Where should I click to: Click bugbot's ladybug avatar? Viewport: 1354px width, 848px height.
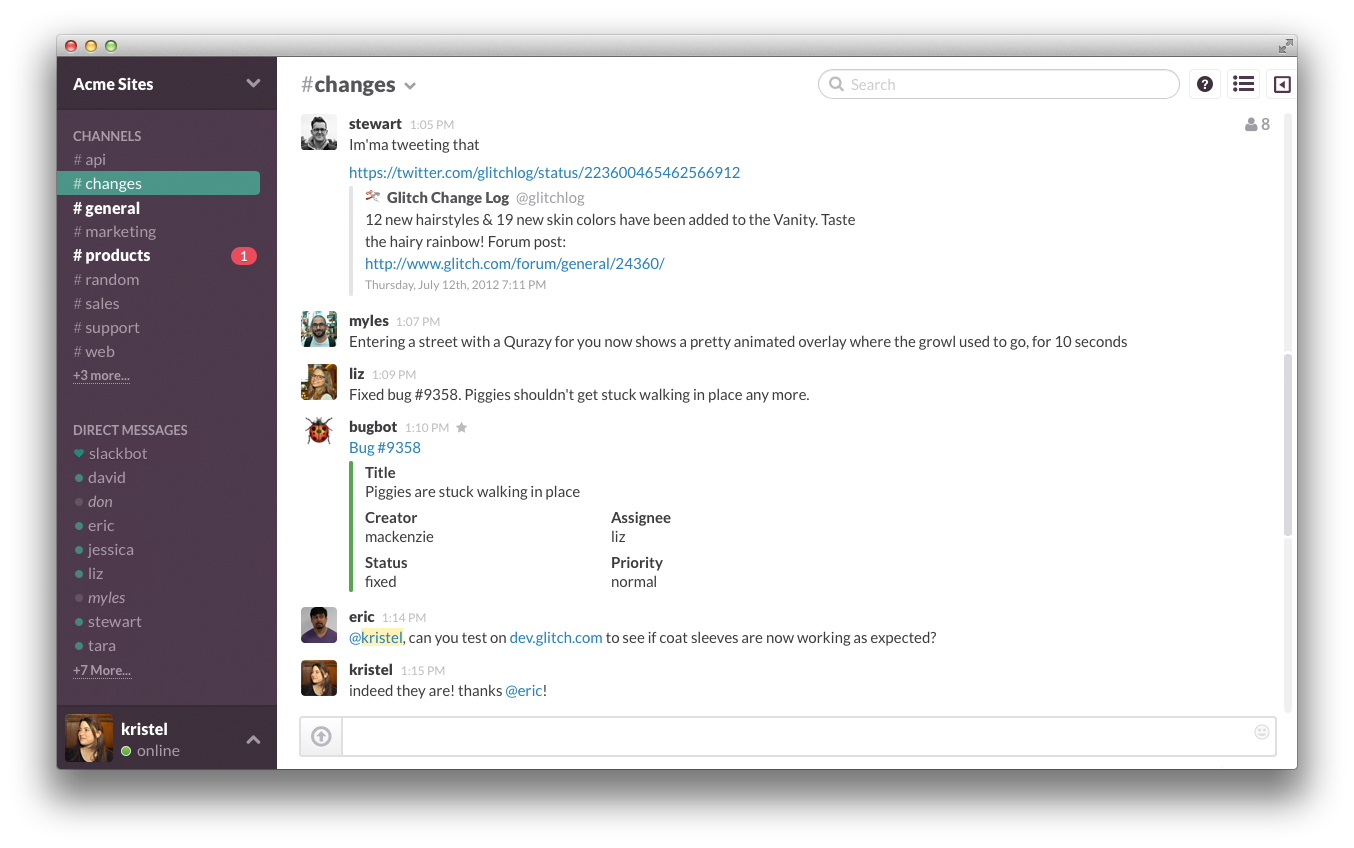click(x=318, y=430)
